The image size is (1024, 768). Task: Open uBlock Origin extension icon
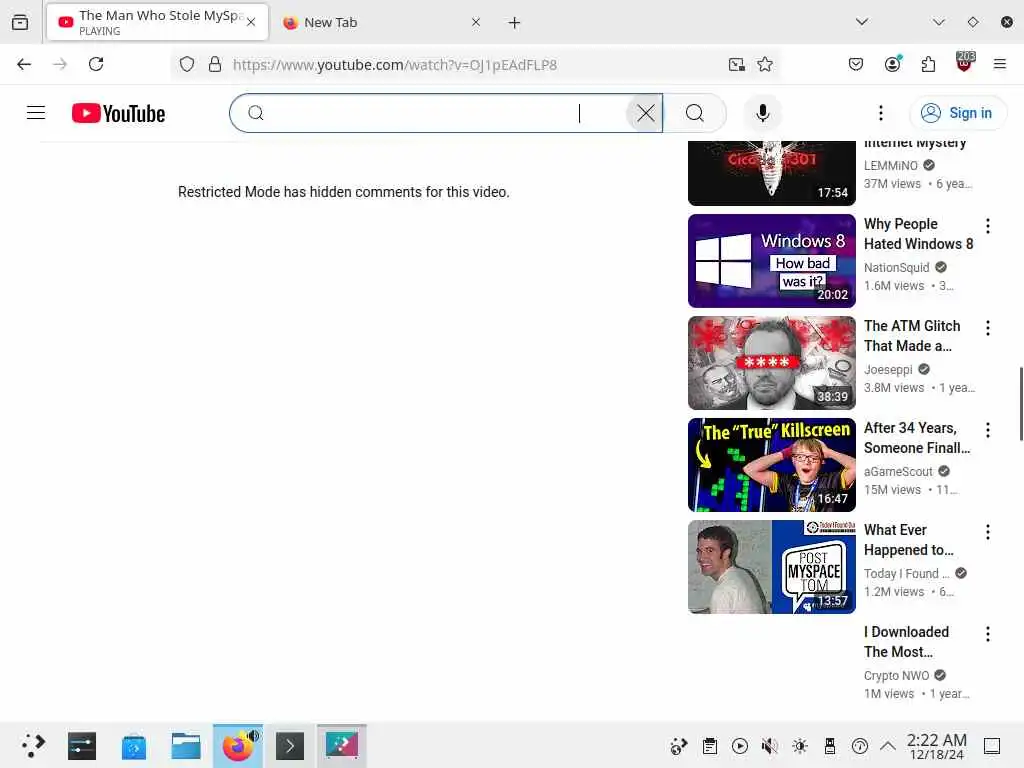coord(965,62)
